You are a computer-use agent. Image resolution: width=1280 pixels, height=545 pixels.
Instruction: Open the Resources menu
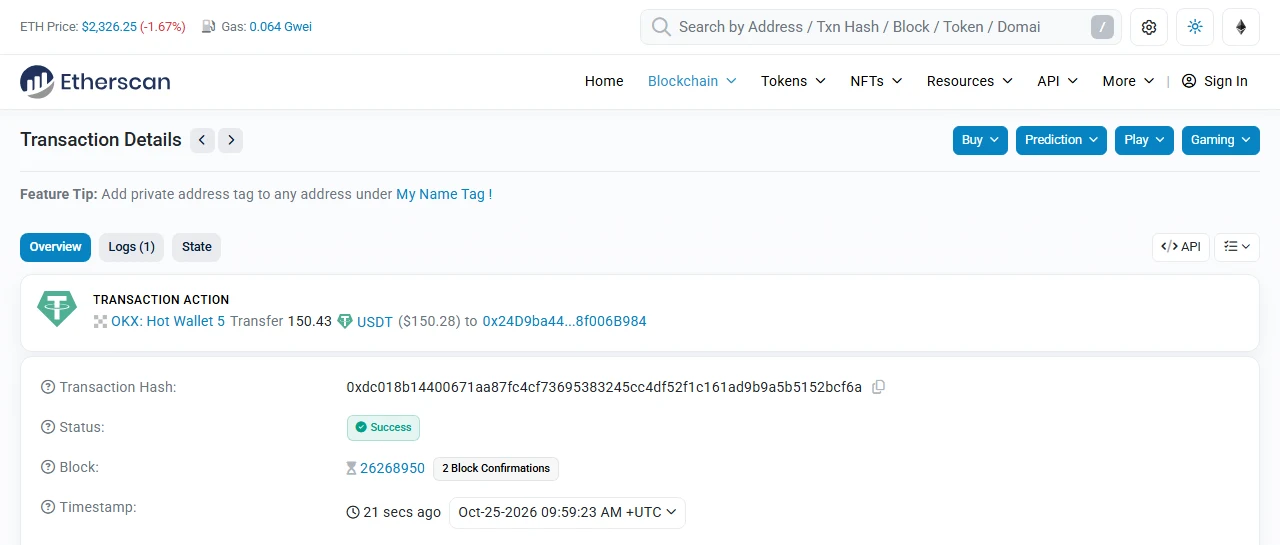[969, 81]
